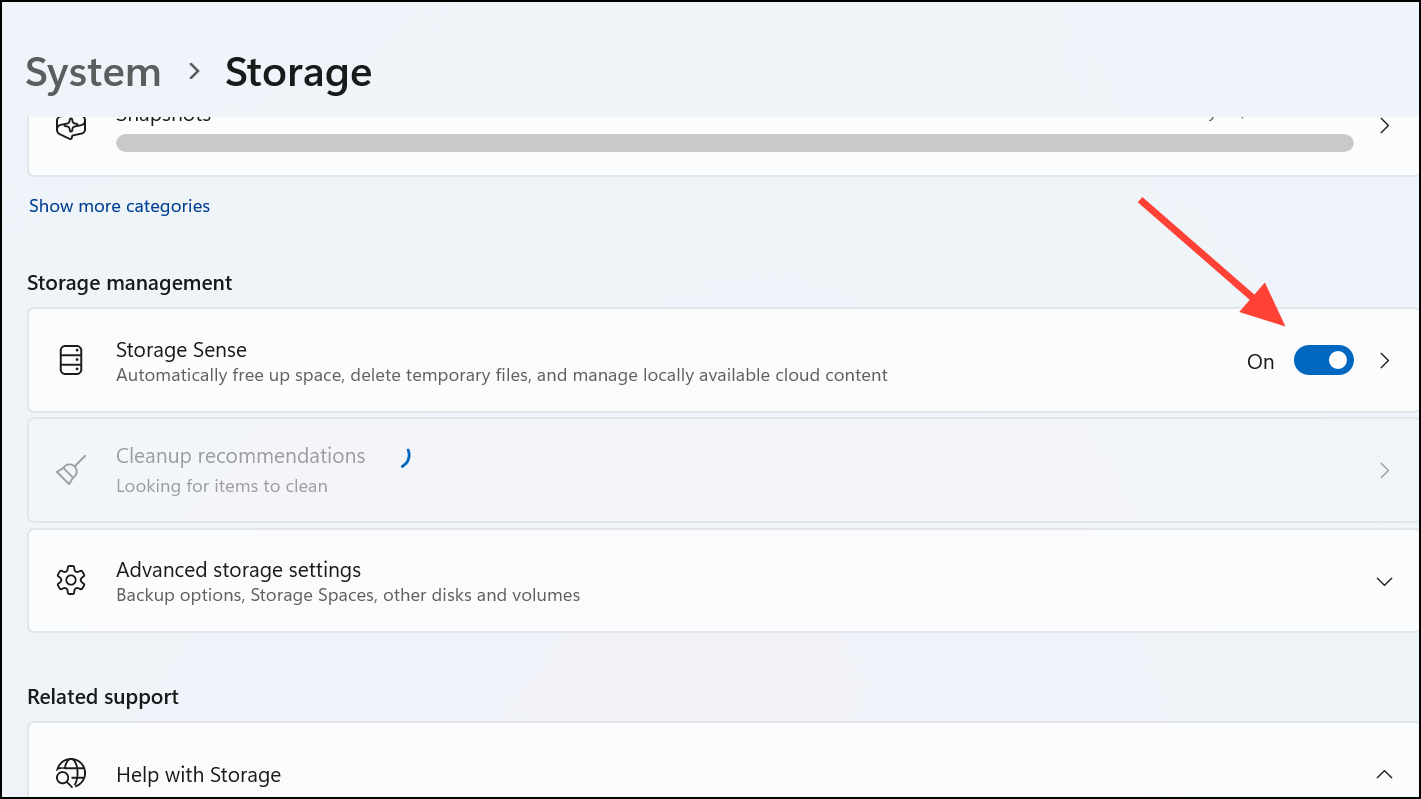
Task: Select the Advanced storage settings title text
Action: coord(238,570)
